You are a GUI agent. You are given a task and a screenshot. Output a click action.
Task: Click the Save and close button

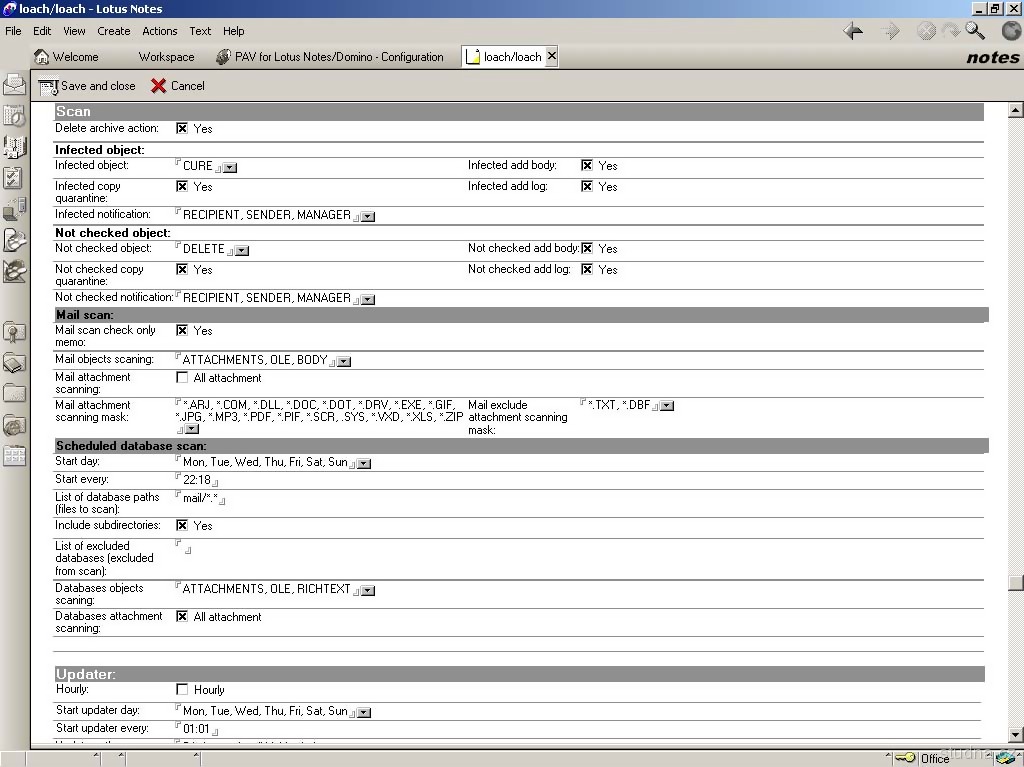coord(87,86)
